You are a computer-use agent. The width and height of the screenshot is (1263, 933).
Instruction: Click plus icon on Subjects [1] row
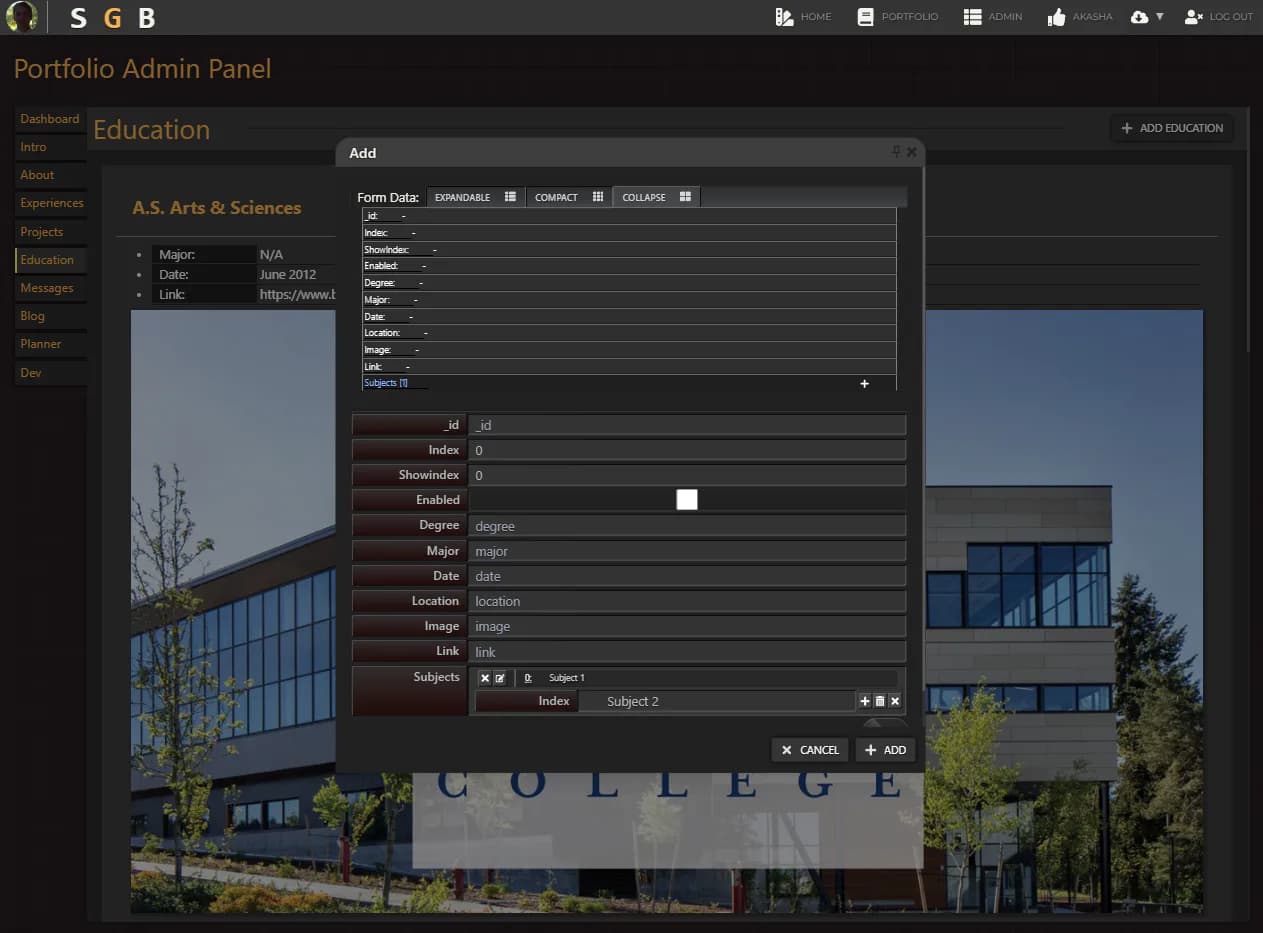pos(864,384)
